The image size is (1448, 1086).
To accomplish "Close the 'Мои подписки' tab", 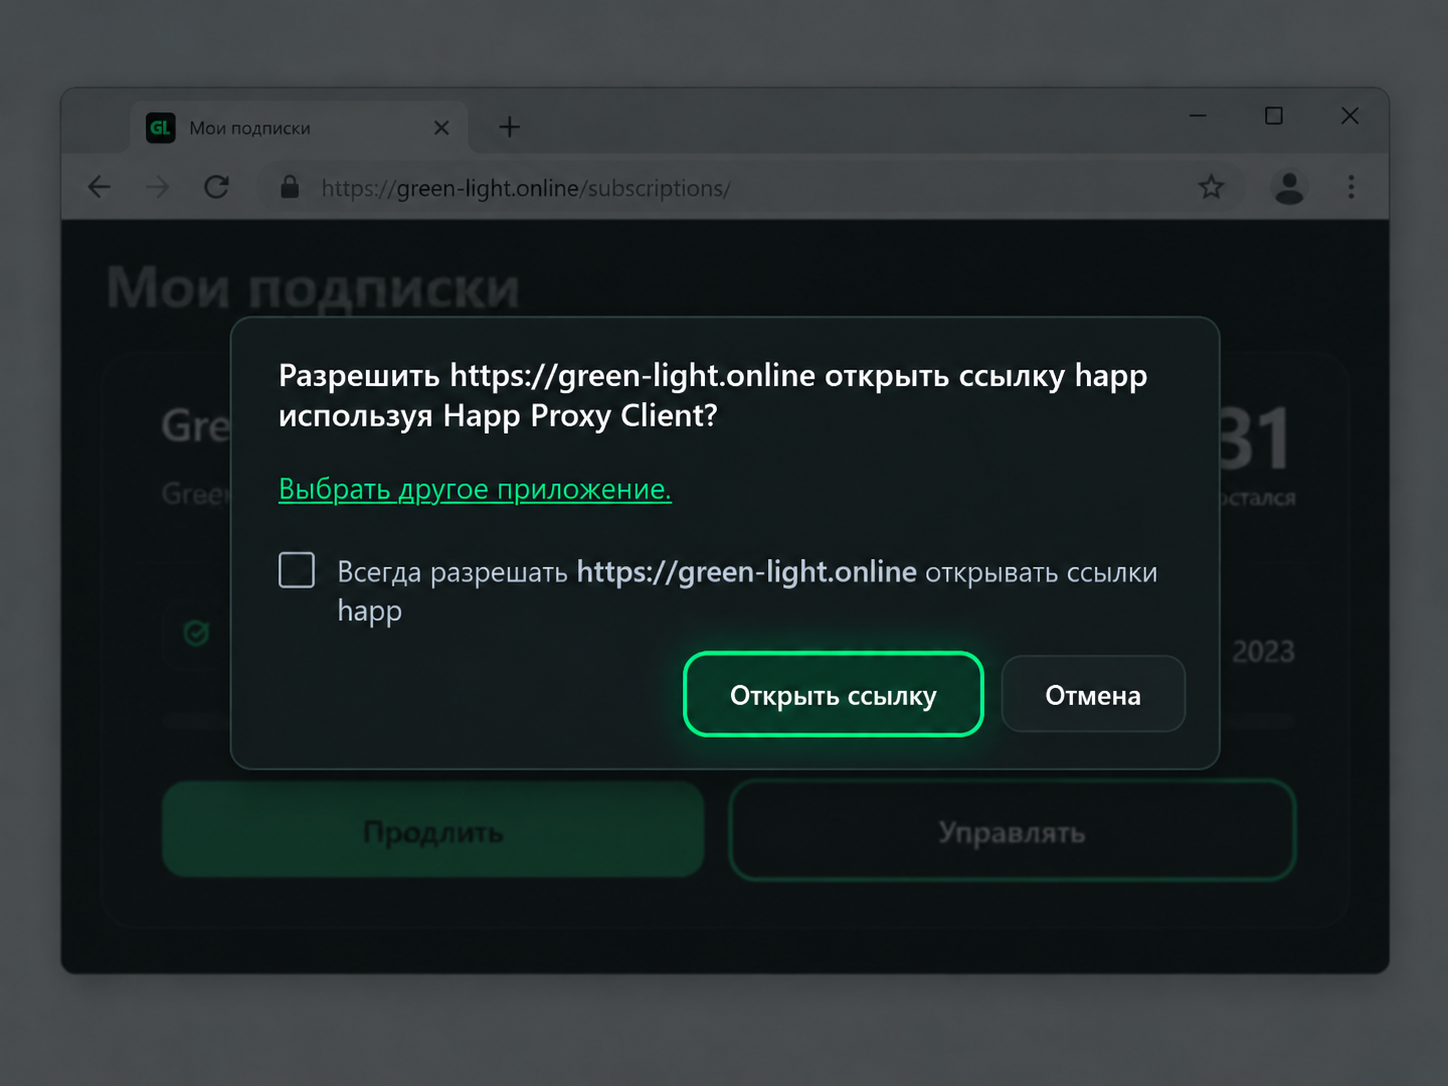I will click(442, 128).
